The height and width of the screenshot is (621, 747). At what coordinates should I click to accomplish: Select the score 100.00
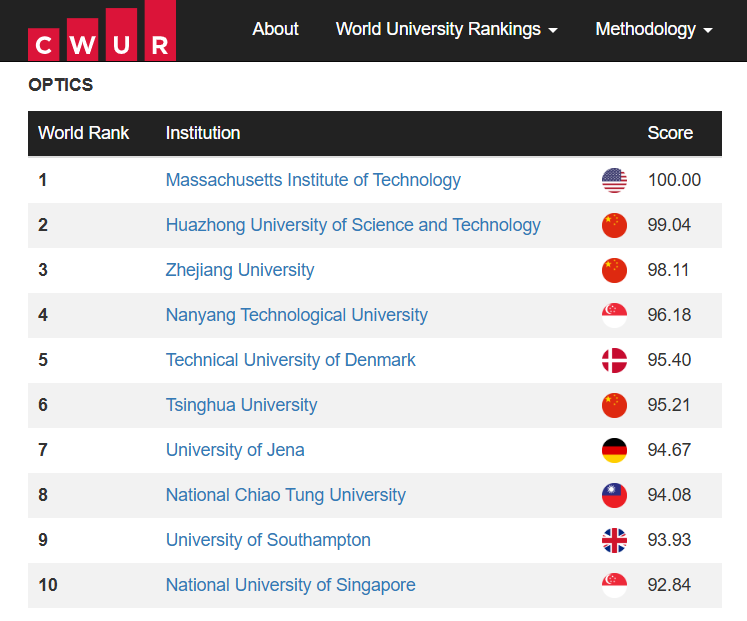pyautogui.click(x=674, y=180)
